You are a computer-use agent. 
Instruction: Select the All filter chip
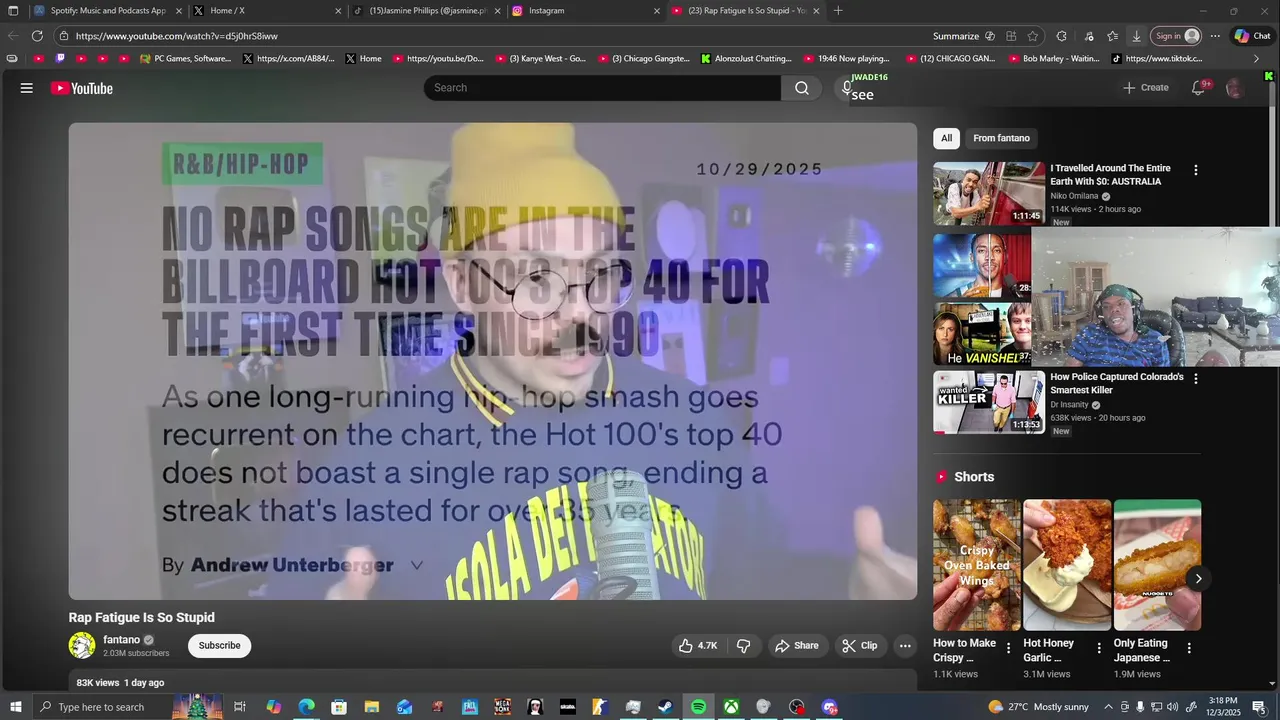pos(946,138)
